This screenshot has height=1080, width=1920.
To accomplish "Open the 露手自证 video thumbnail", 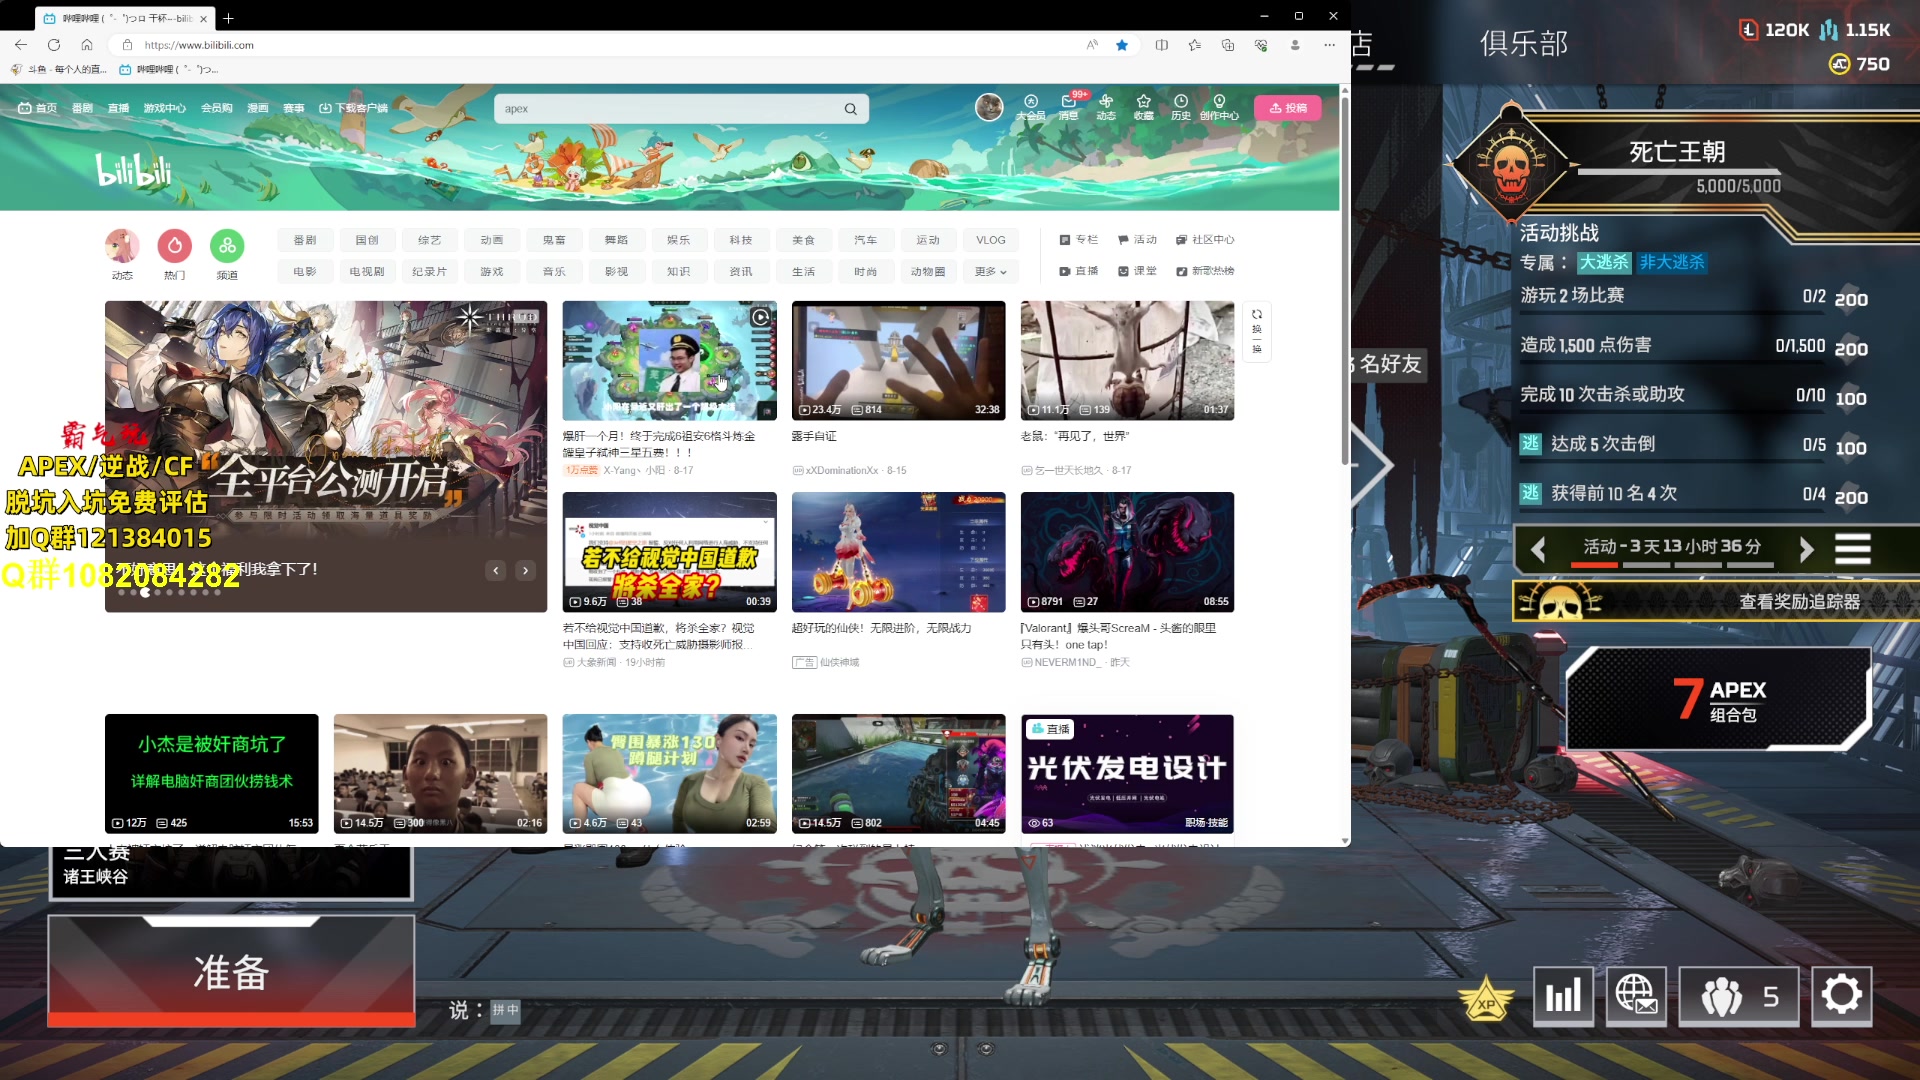I will [x=898, y=360].
